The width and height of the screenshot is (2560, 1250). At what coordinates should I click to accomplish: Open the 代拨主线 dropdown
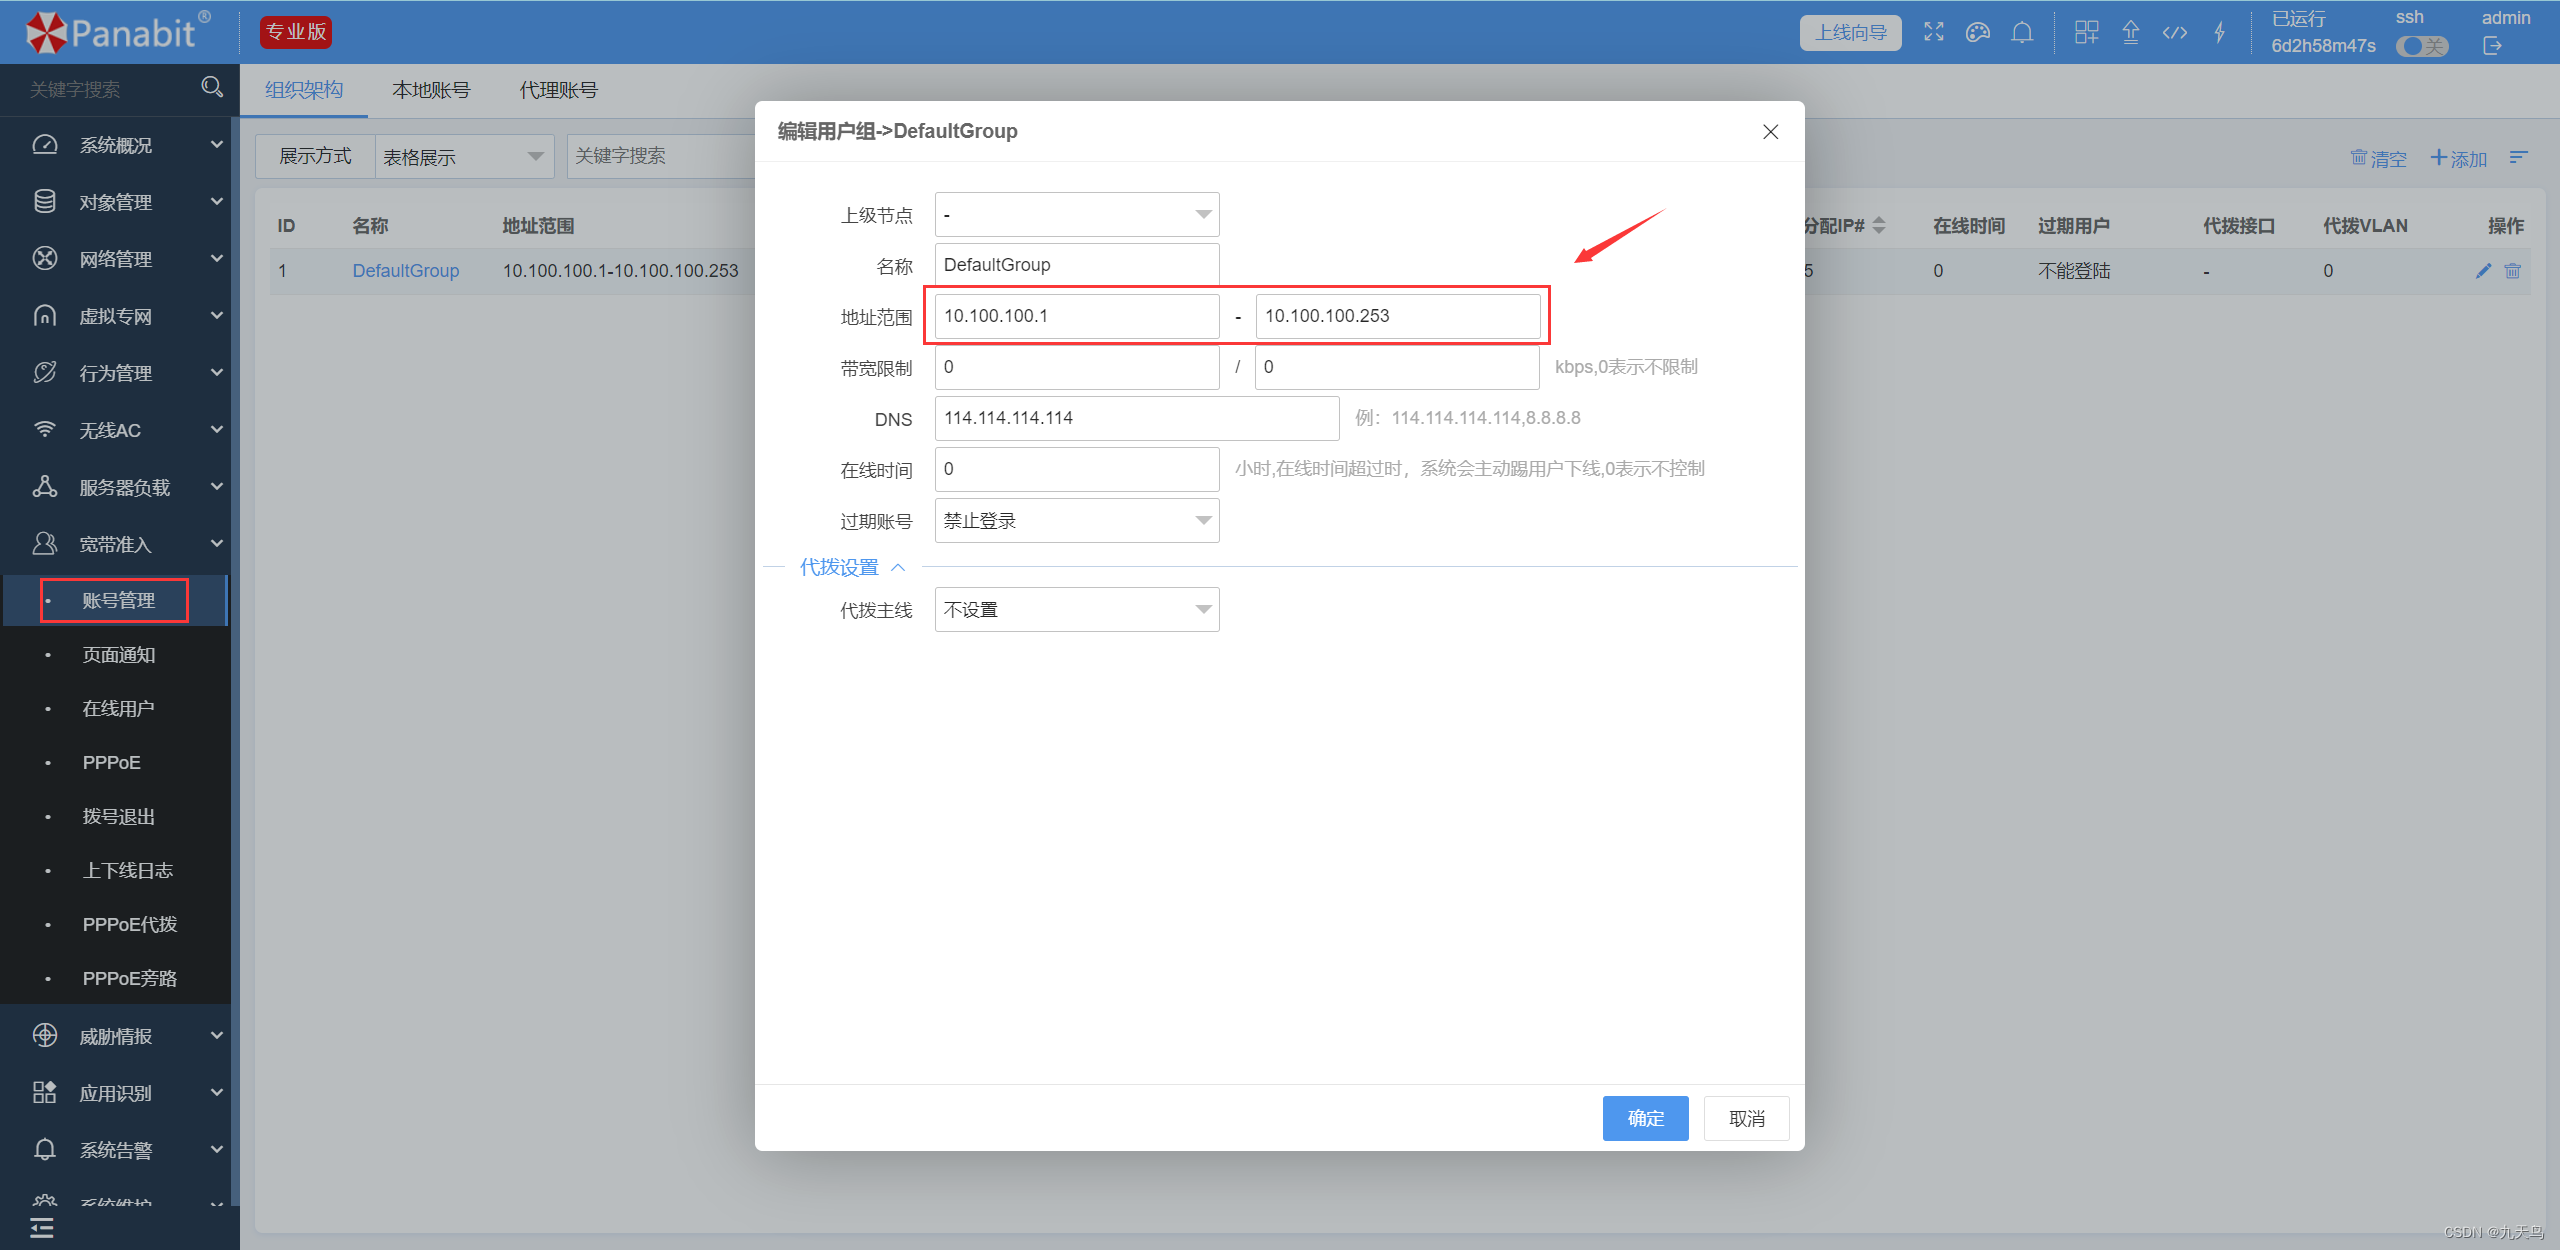pyautogui.click(x=1076, y=609)
